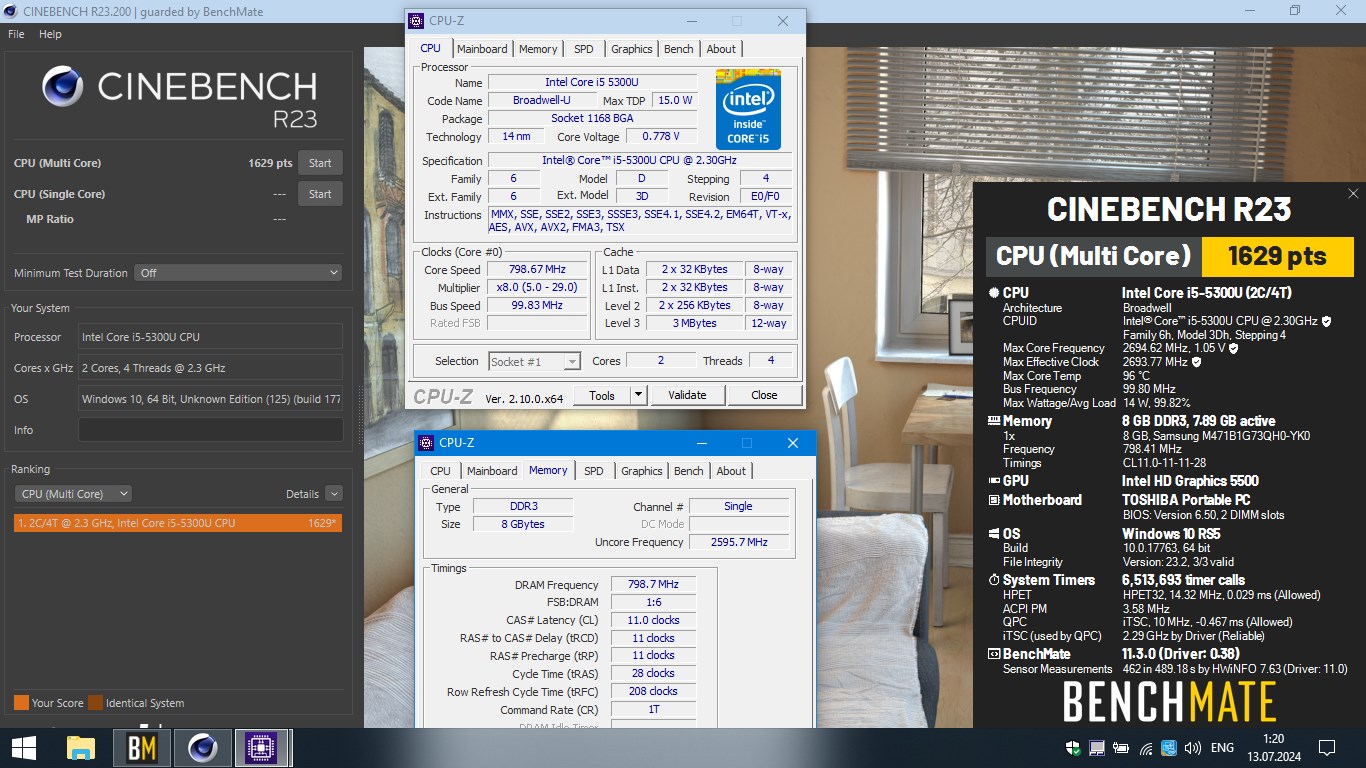Click the Tools button in CPU-Z
Image resolution: width=1366 pixels, height=768 pixels.
coord(602,395)
